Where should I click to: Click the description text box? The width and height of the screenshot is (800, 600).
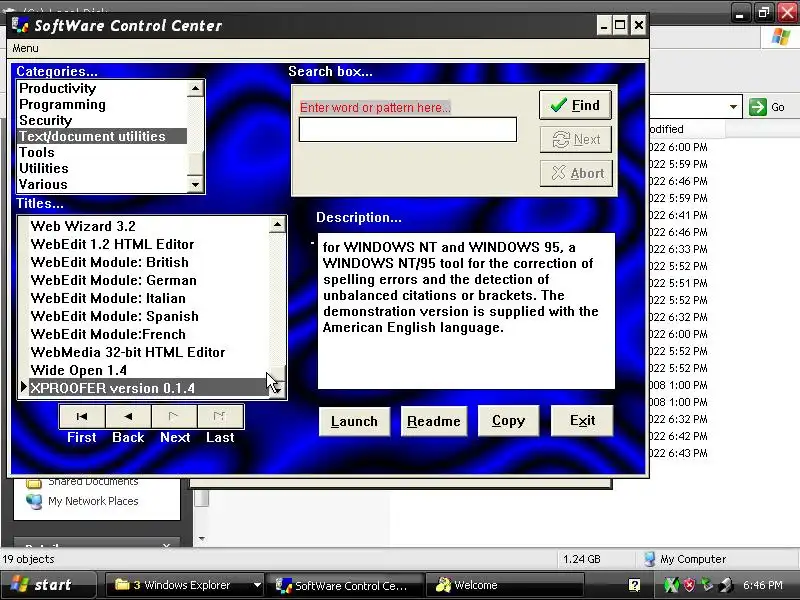pyautogui.click(x=466, y=311)
